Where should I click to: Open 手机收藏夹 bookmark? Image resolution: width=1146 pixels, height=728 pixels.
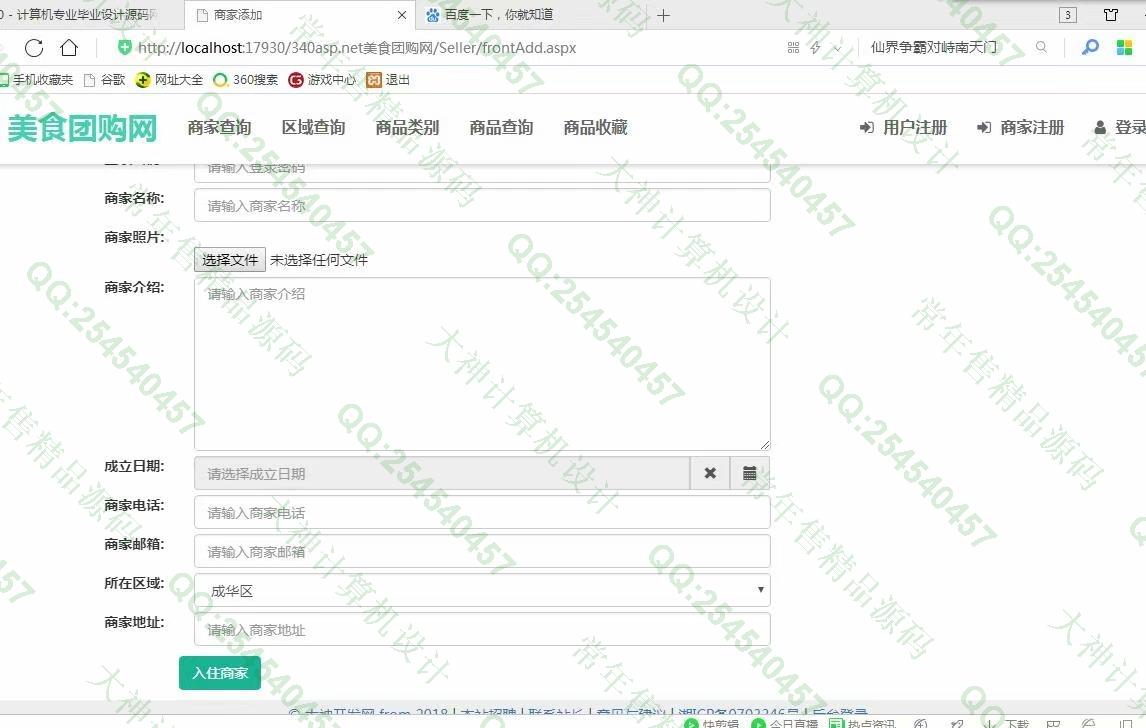tap(37, 80)
